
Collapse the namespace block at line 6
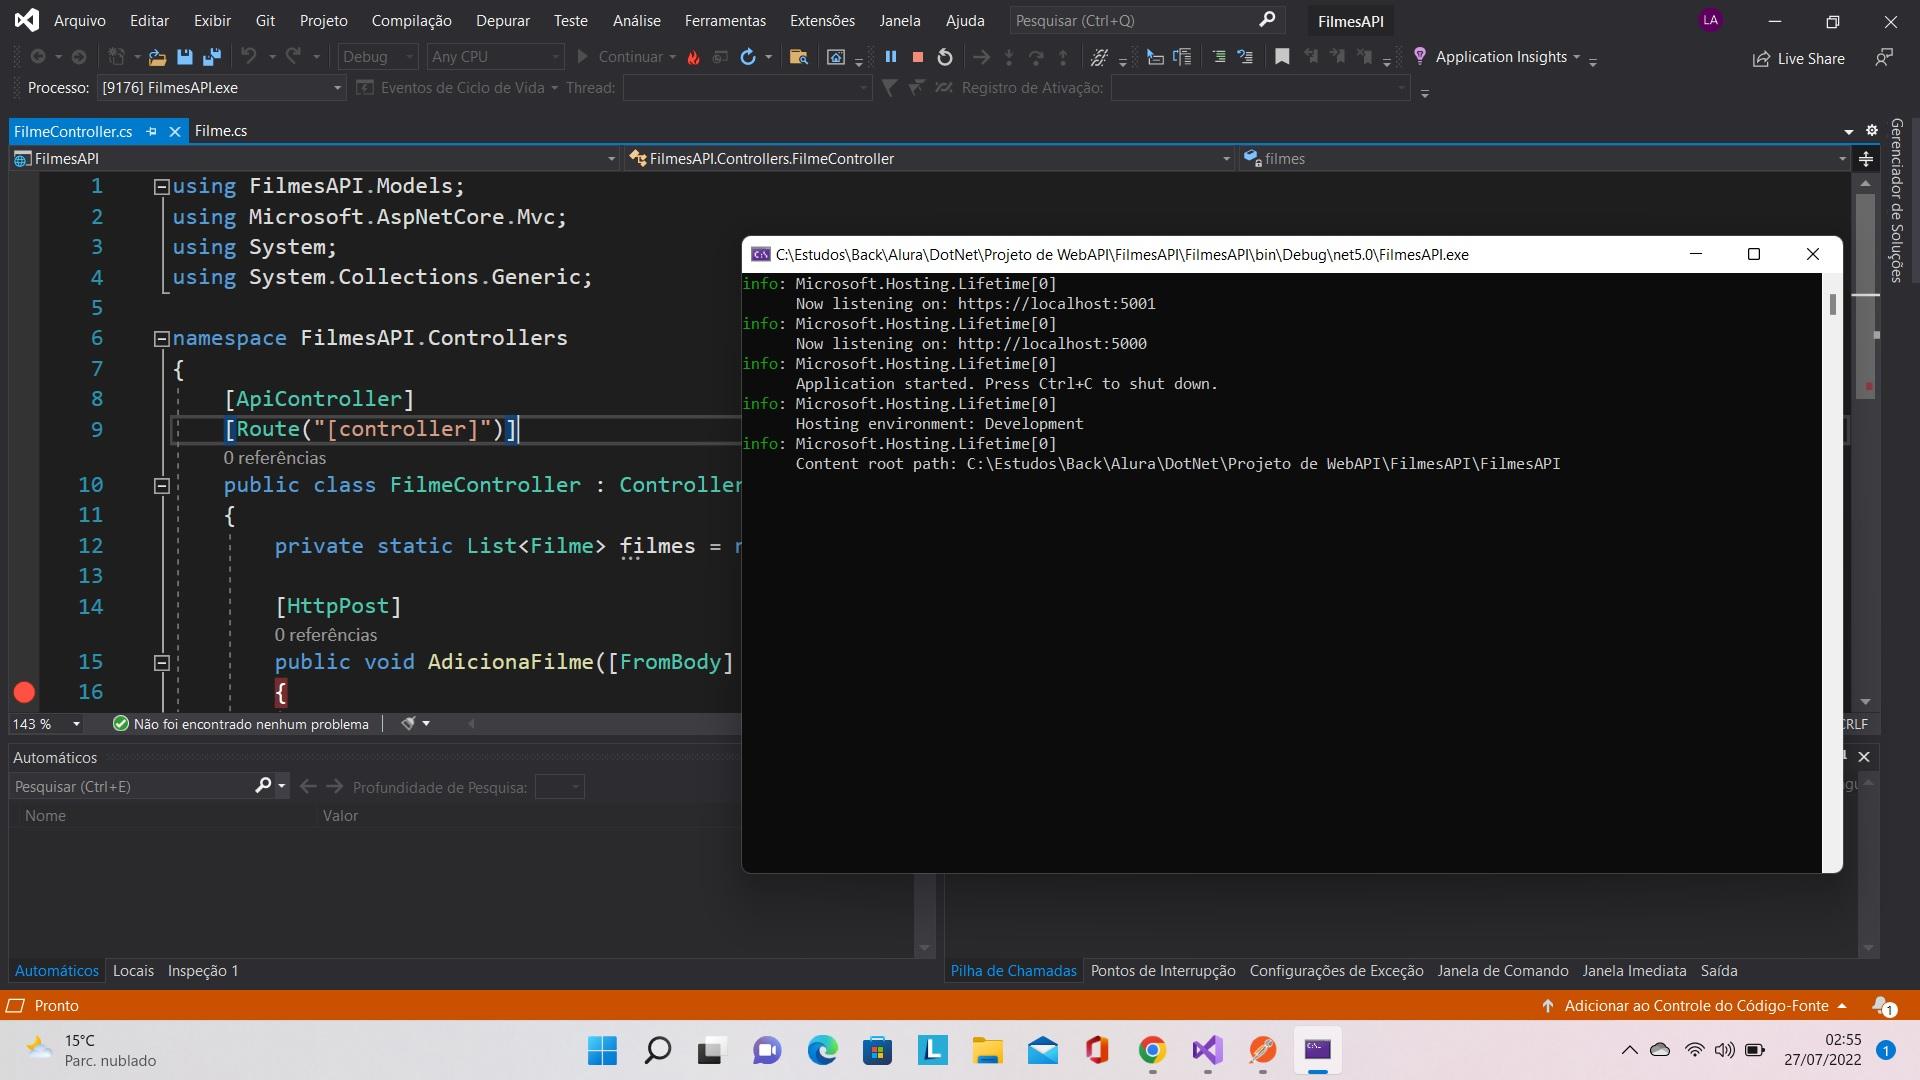click(161, 339)
